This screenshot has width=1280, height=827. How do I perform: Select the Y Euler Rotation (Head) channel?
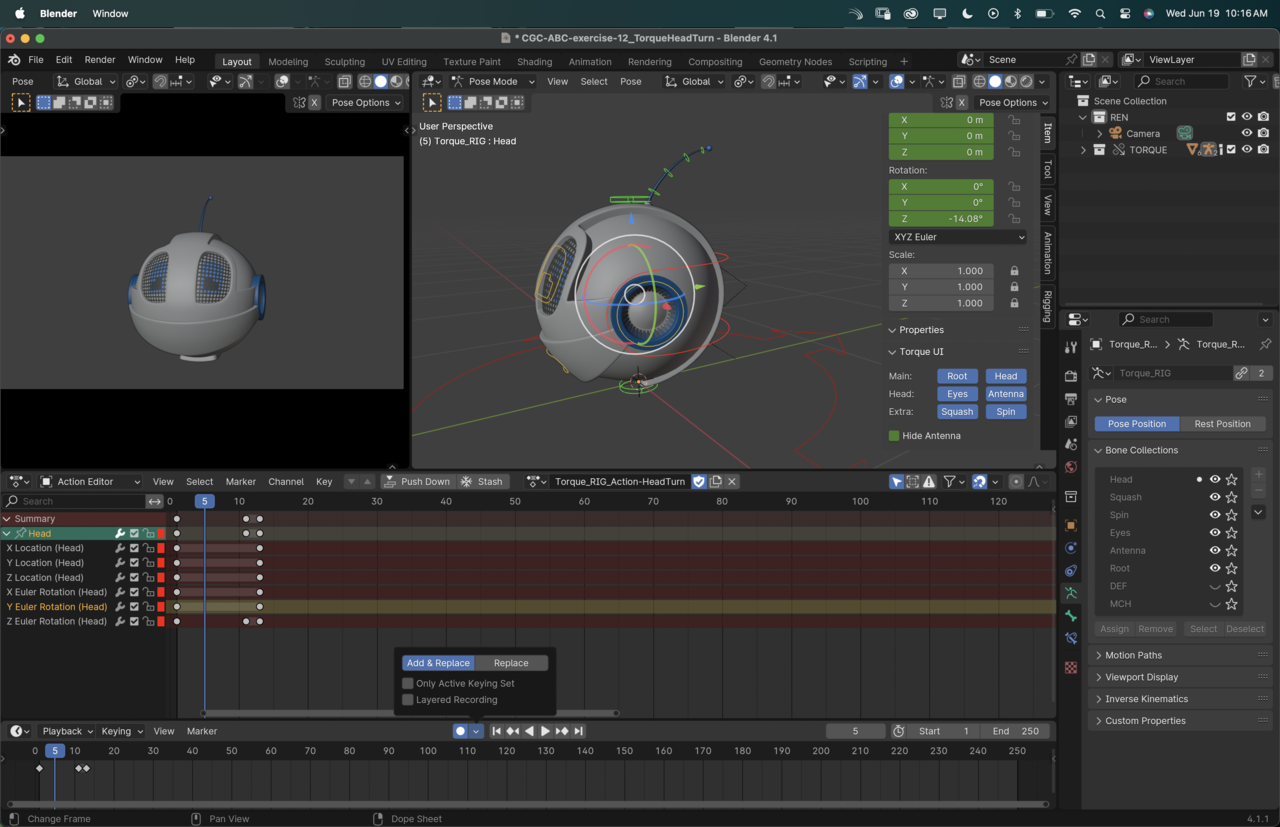pyautogui.click(x=57, y=606)
